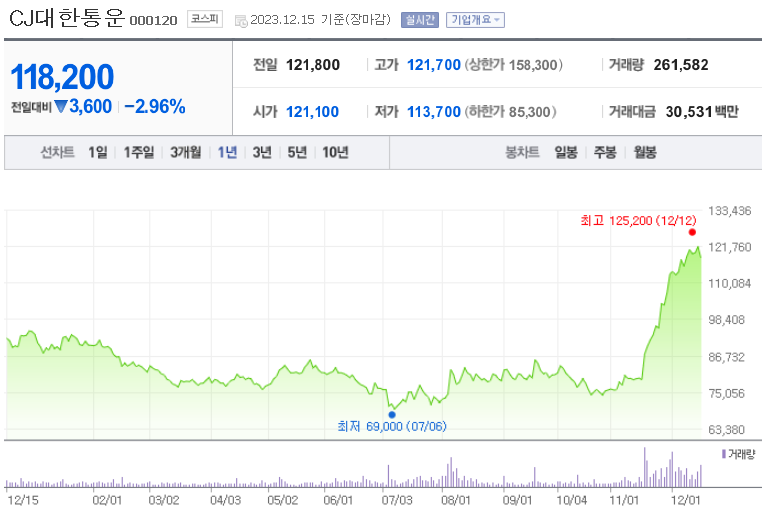The width and height of the screenshot is (762, 520).
Task: Click the 133,436 y-axis label
Action: point(729,211)
